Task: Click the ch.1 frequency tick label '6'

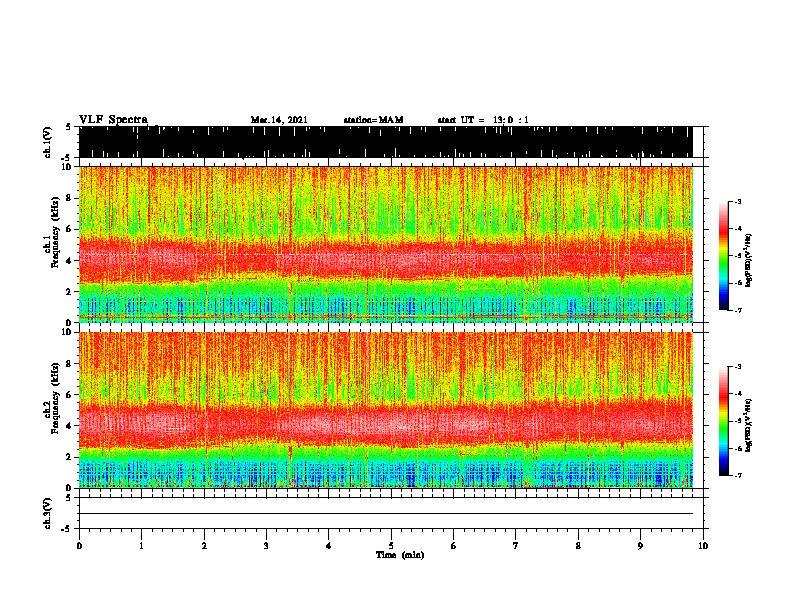Action: click(69, 229)
